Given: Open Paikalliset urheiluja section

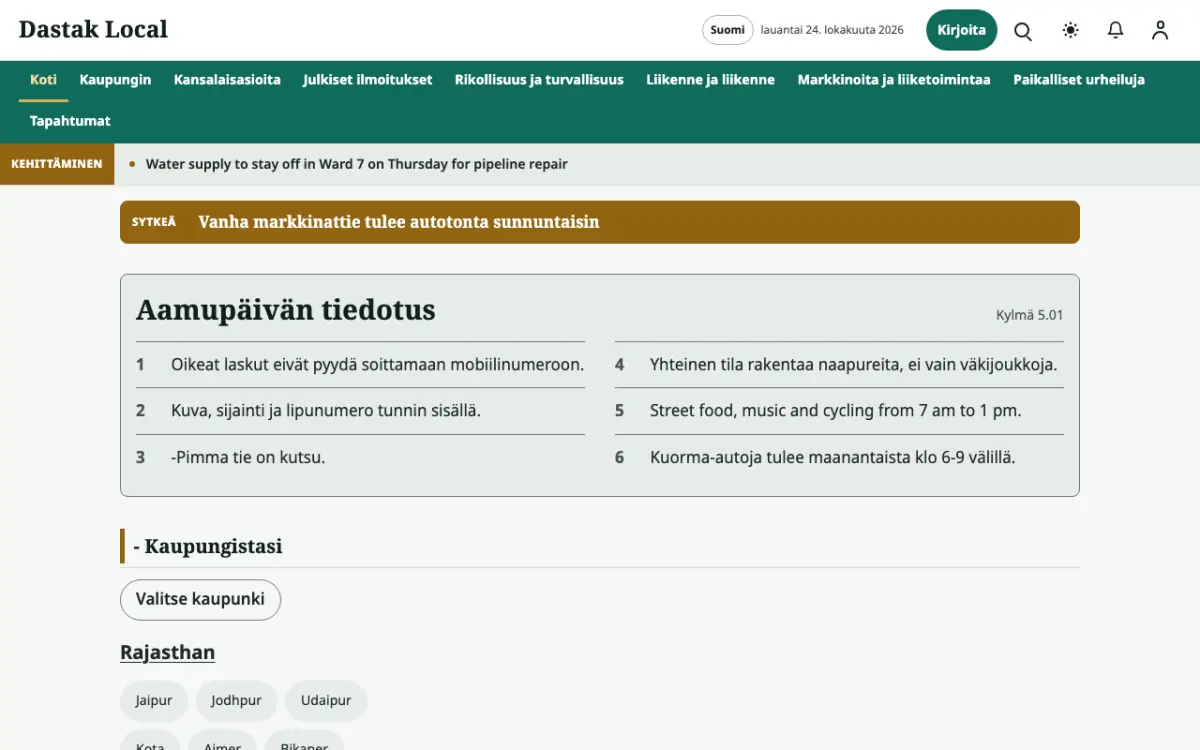Looking at the screenshot, I should [1079, 80].
